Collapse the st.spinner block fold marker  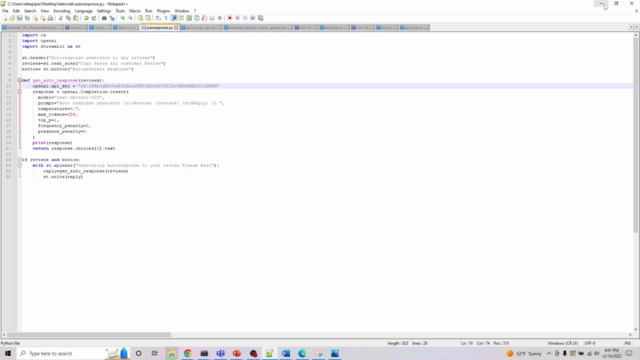coord(20,165)
